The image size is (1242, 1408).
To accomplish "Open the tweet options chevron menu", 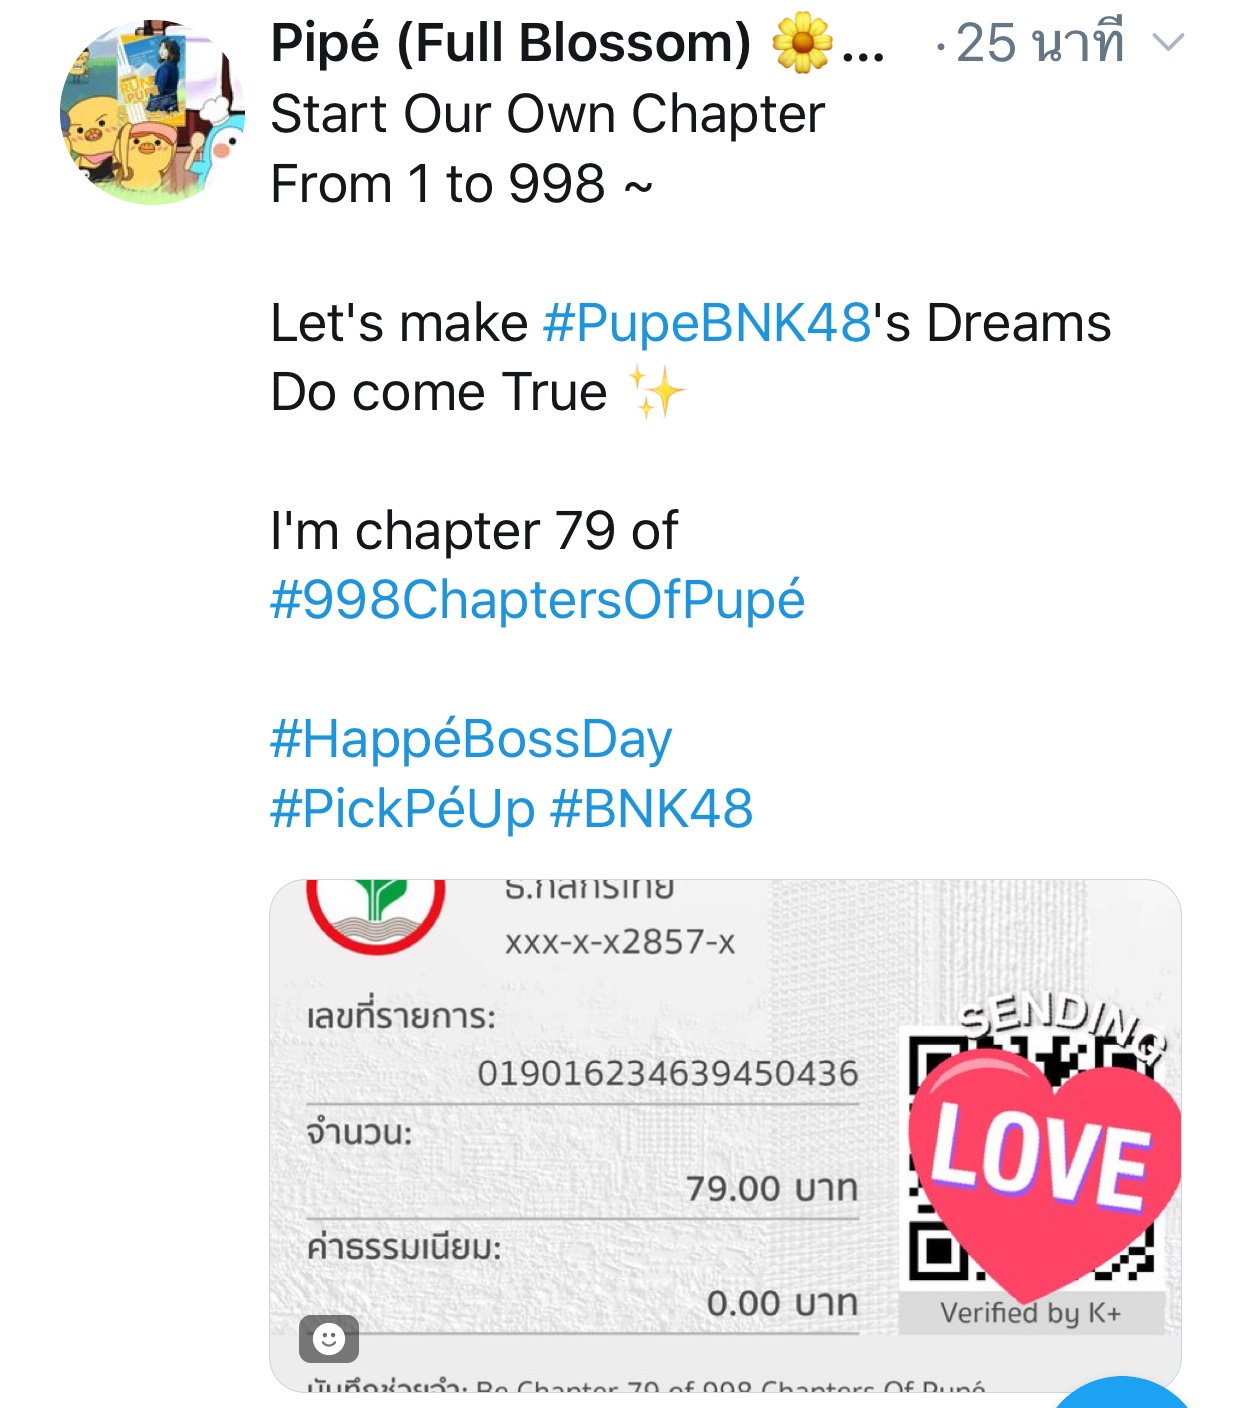I will 1168,43.
